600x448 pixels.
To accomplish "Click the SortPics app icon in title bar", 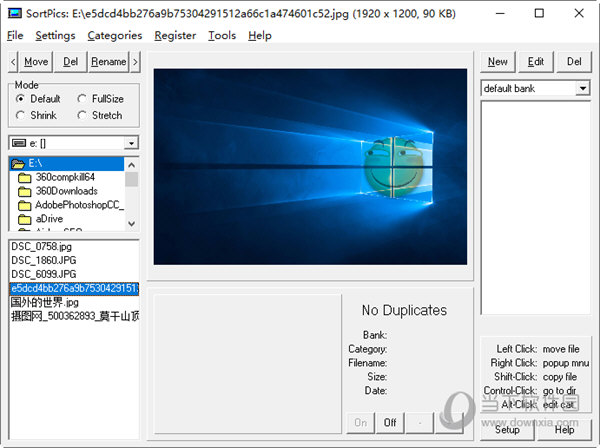I will pyautogui.click(x=15, y=13).
